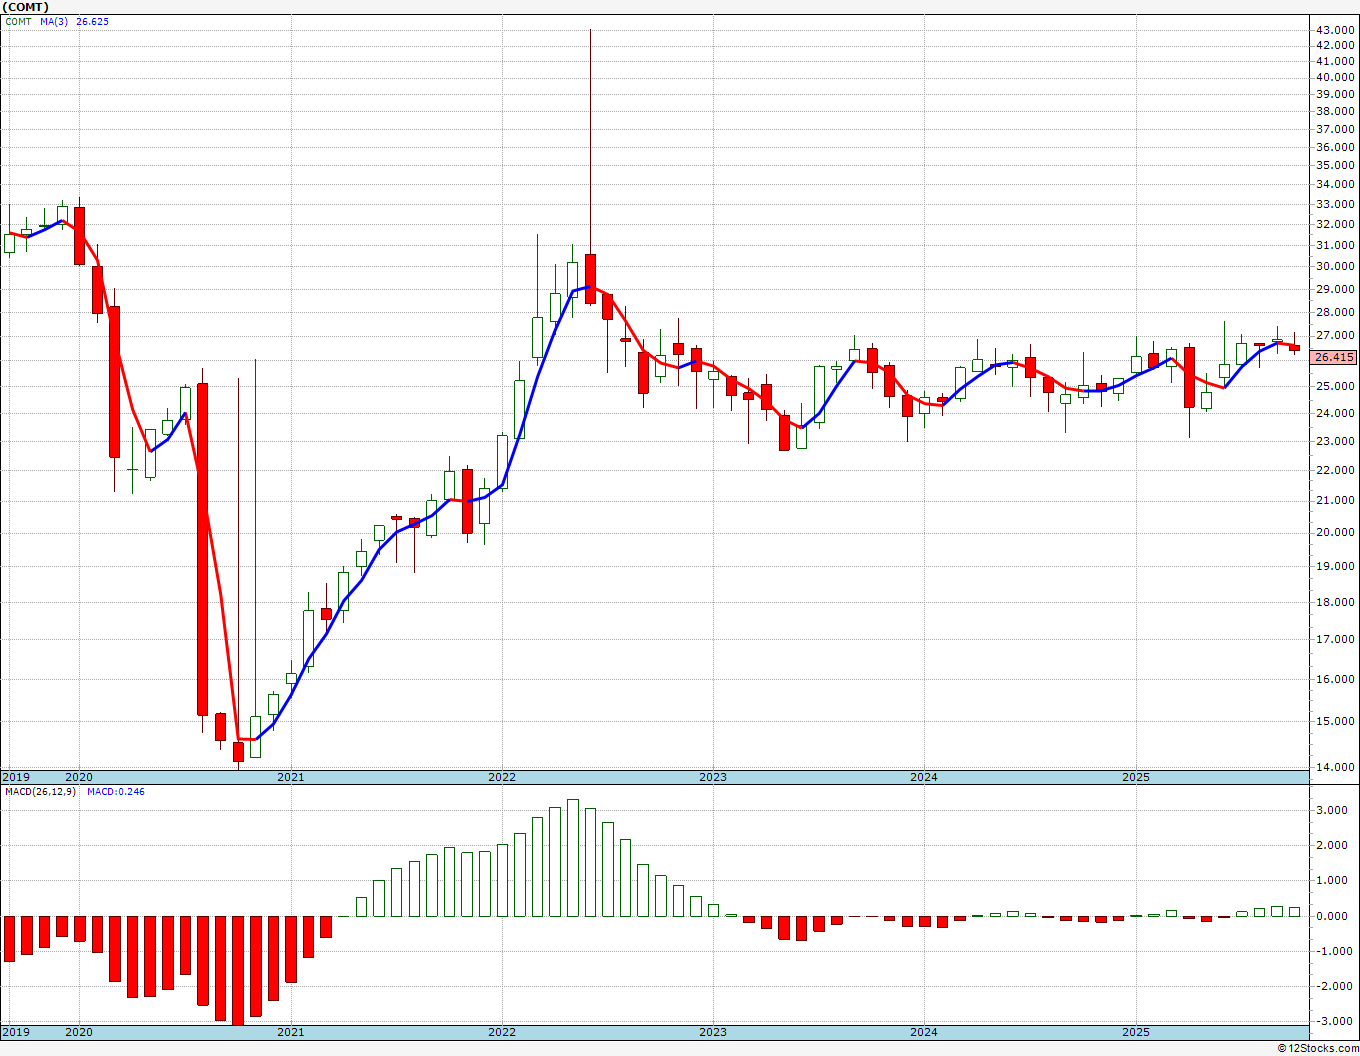Click the 22.000 price axis label

(1336, 471)
